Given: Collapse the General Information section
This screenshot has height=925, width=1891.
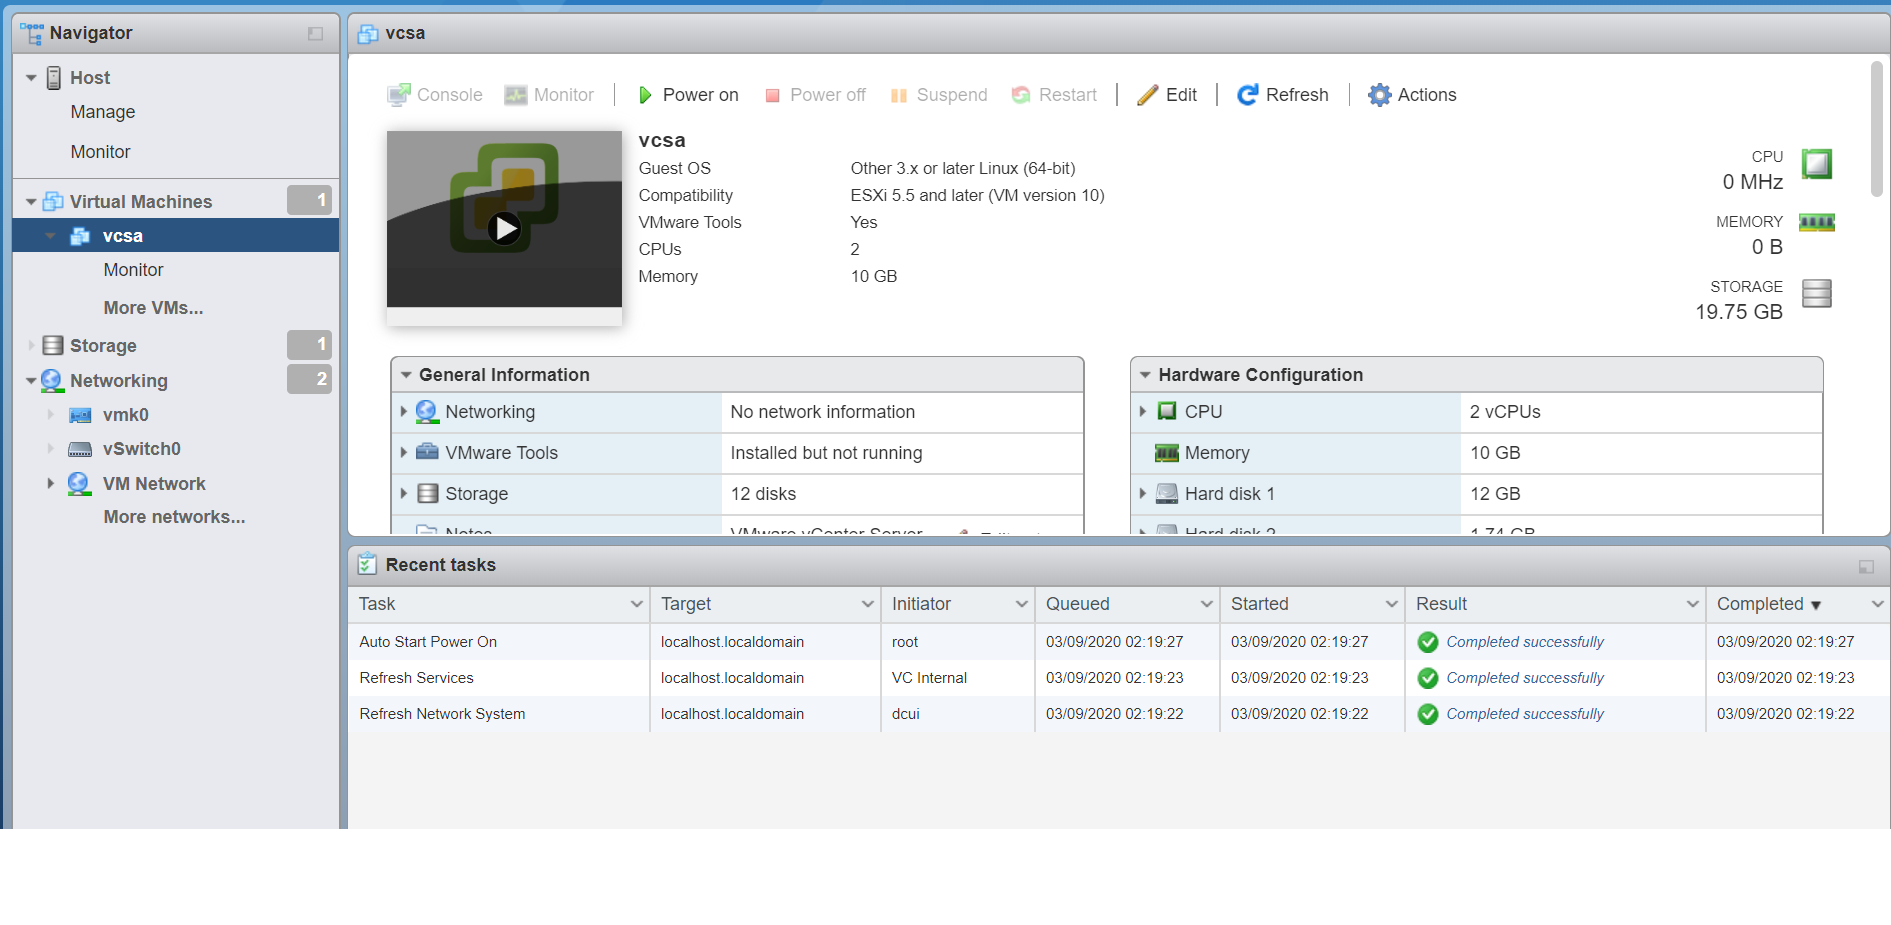Looking at the screenshot, I should 407,375.
